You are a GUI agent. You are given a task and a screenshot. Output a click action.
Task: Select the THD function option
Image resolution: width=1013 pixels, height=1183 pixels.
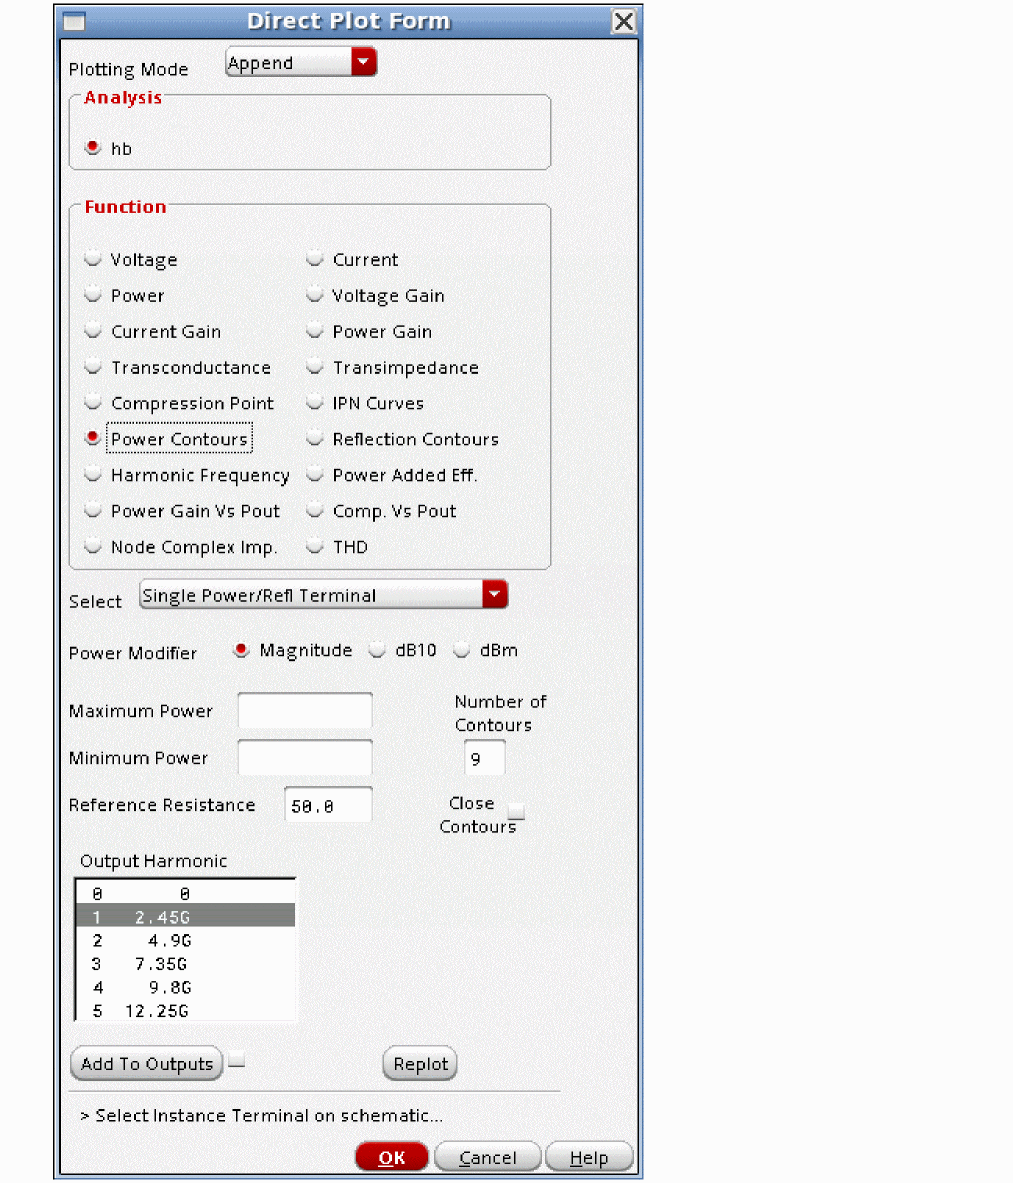pos(315,547)
